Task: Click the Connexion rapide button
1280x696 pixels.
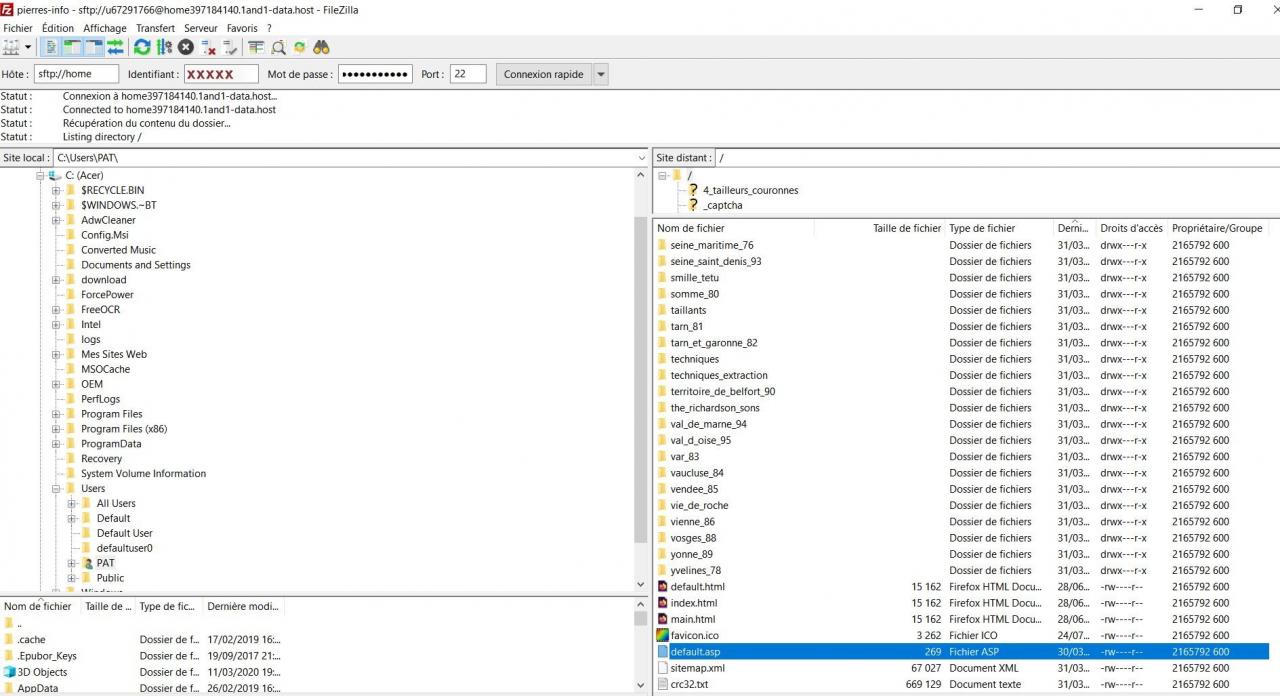Action: coord(544,74)
